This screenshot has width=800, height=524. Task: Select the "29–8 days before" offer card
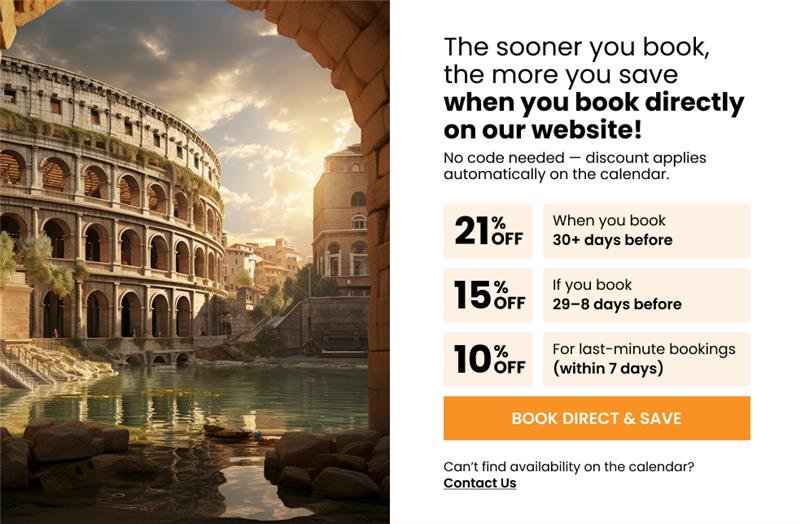[x=646, y=295]
